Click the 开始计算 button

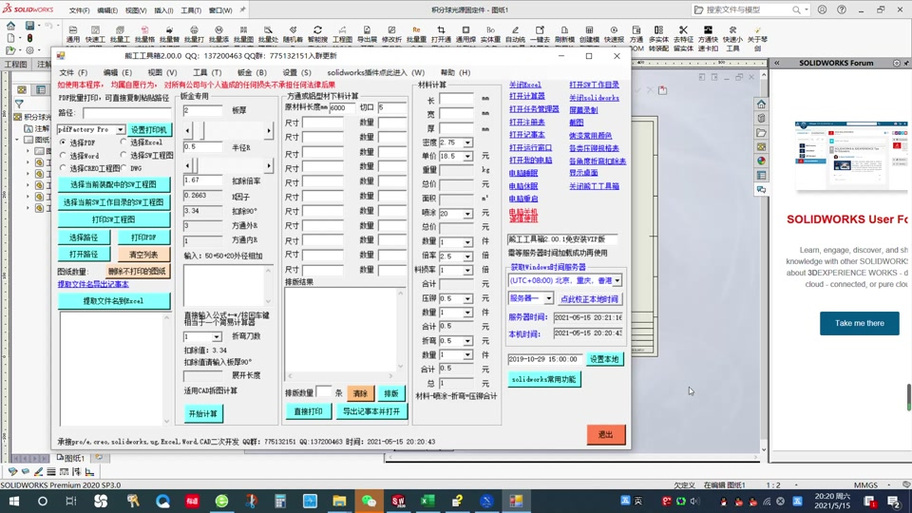(x=203, y=414)
